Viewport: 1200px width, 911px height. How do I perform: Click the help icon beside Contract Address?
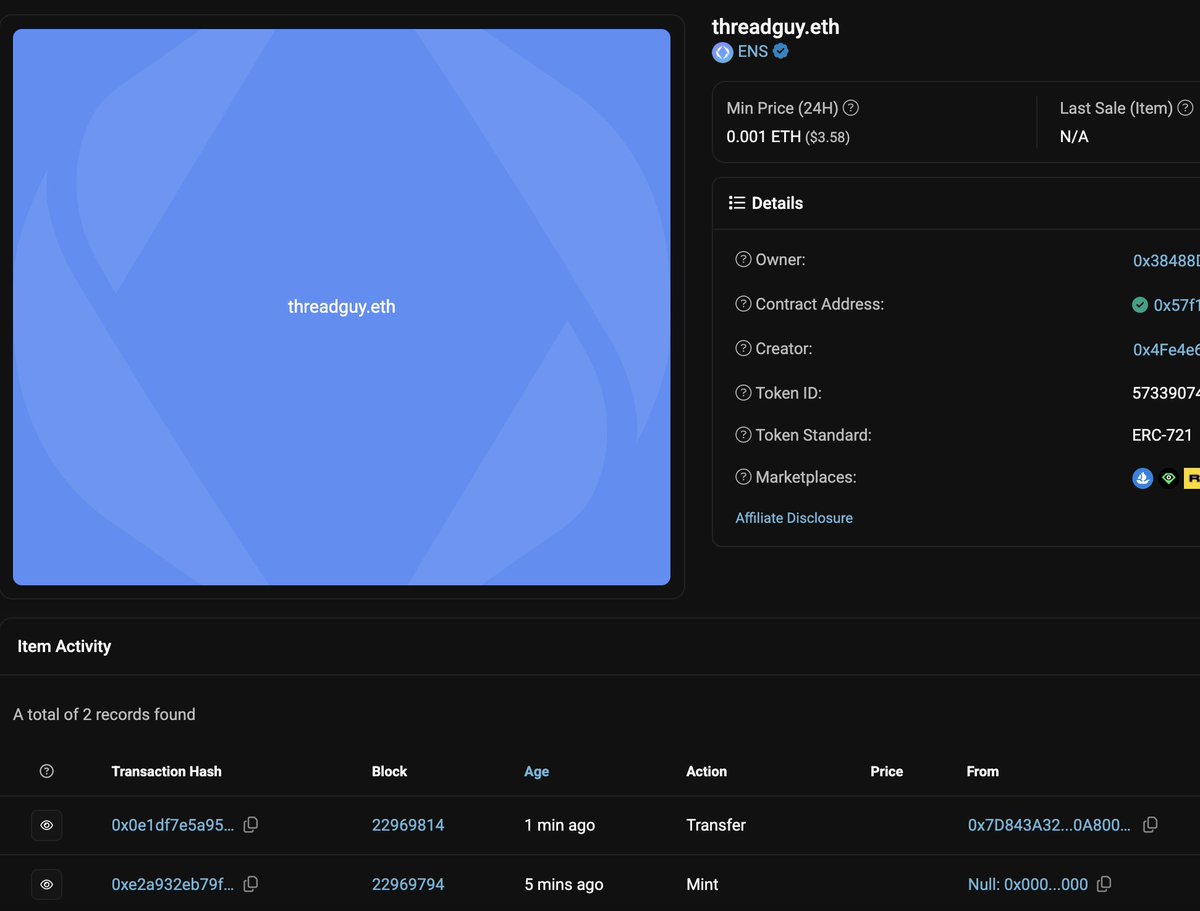(743, 304)
